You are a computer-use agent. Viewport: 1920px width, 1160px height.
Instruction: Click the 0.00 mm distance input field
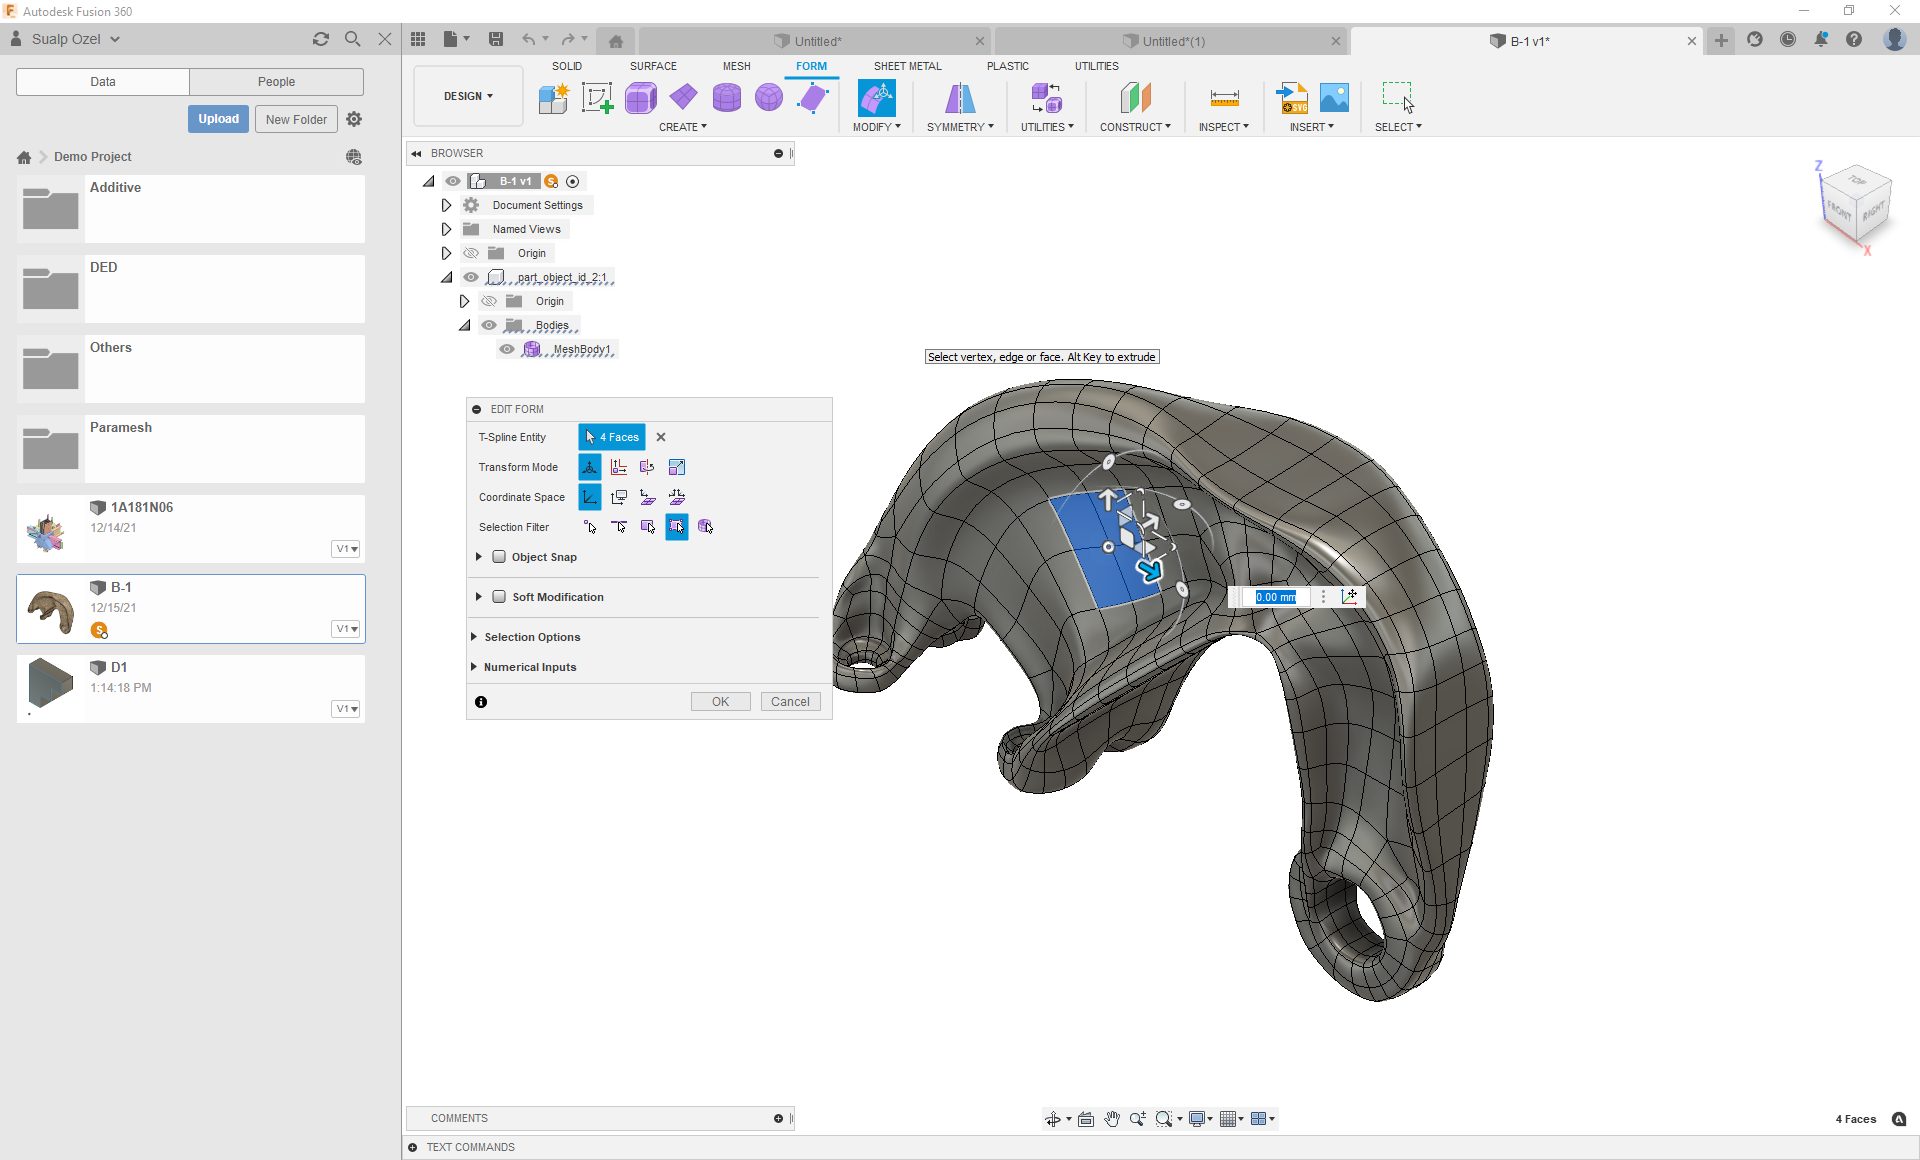1276,597
